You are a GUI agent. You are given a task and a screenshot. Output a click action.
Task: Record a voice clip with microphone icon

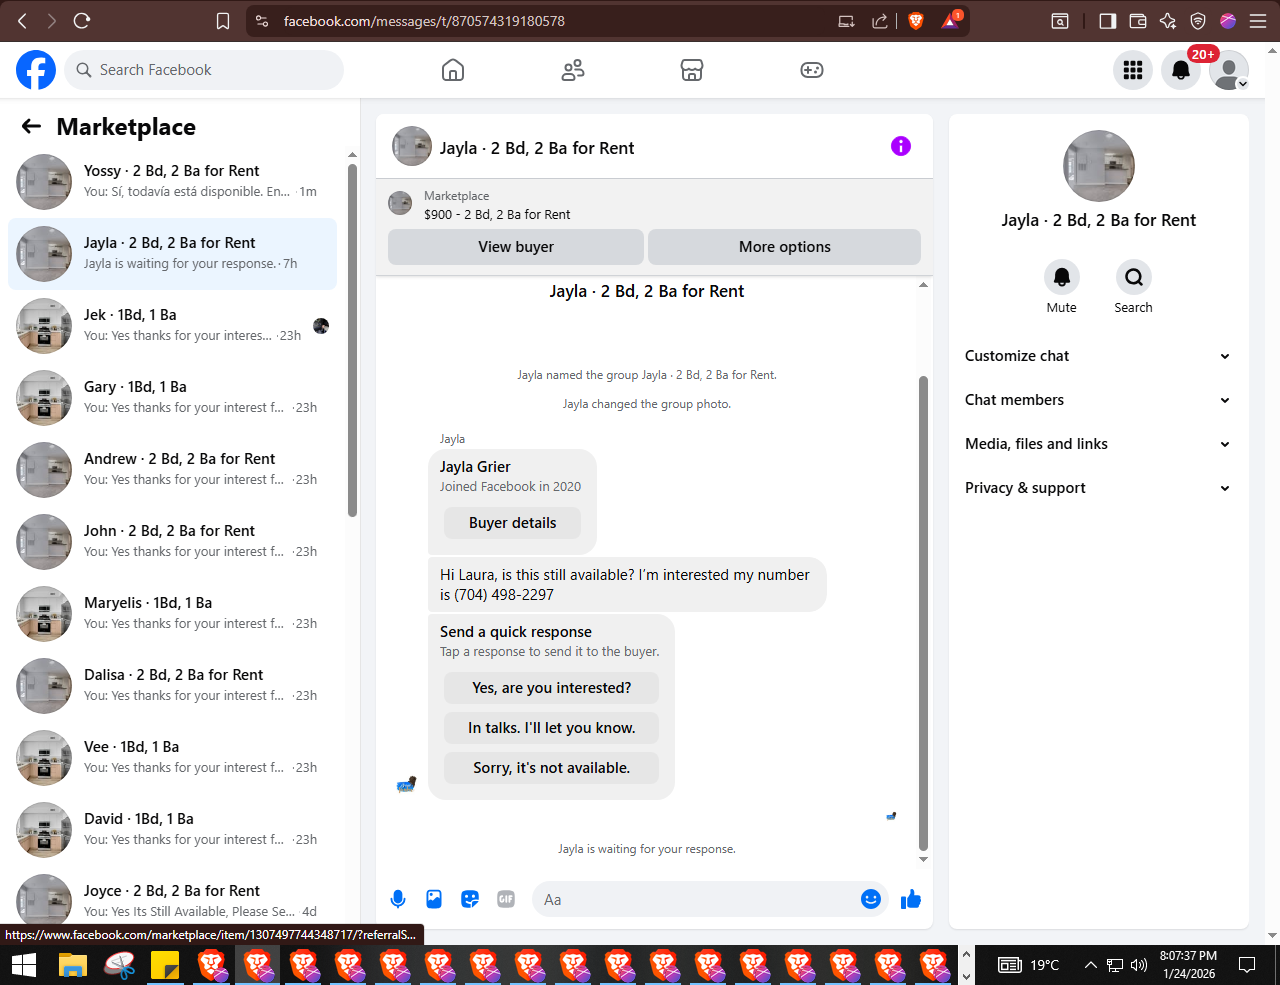[x=398, y=899]
